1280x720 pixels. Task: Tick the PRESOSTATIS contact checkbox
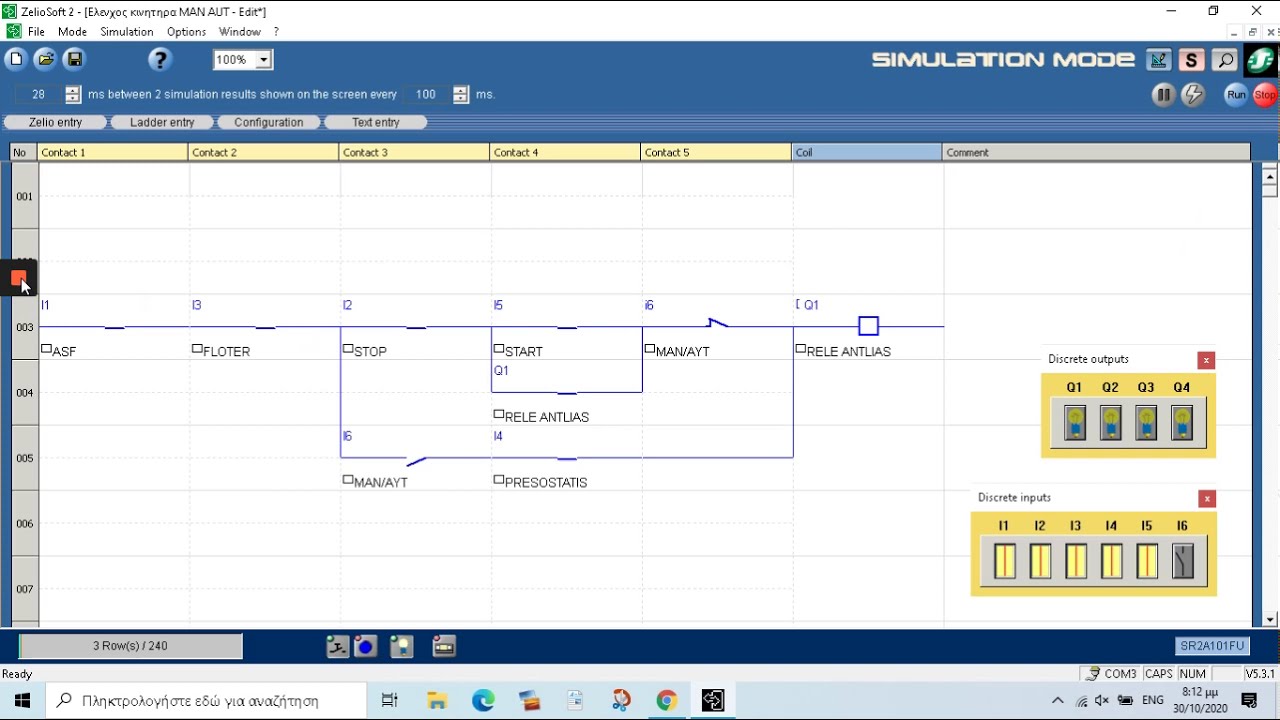coord(499,480)
